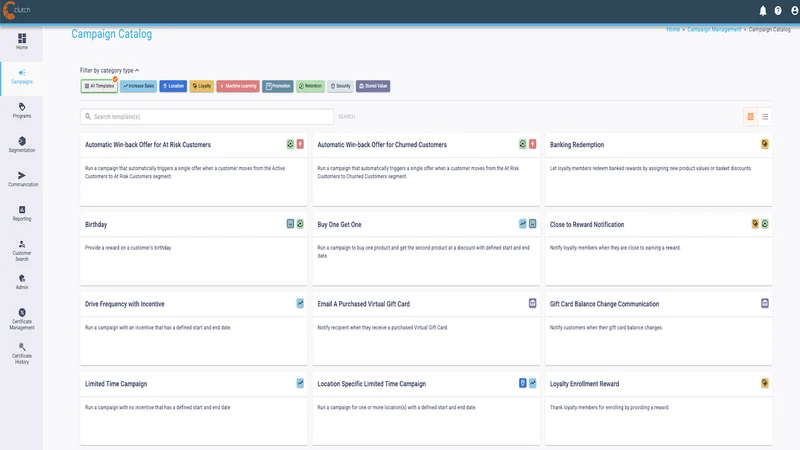Open Programs in the sidebar
The image size is (800, 450).
coord(22,110)
